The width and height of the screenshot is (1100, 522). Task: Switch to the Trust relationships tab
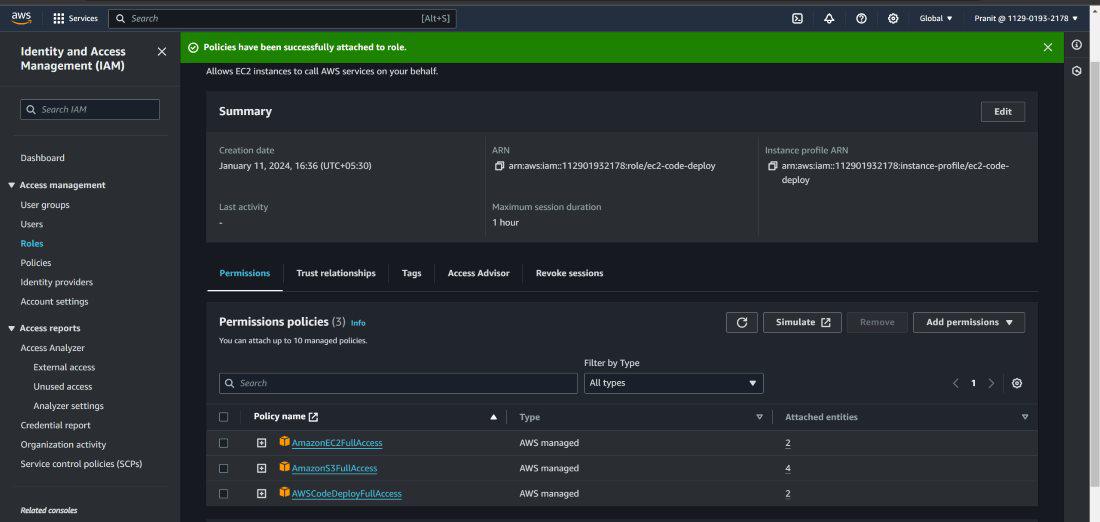coord(336,273)
